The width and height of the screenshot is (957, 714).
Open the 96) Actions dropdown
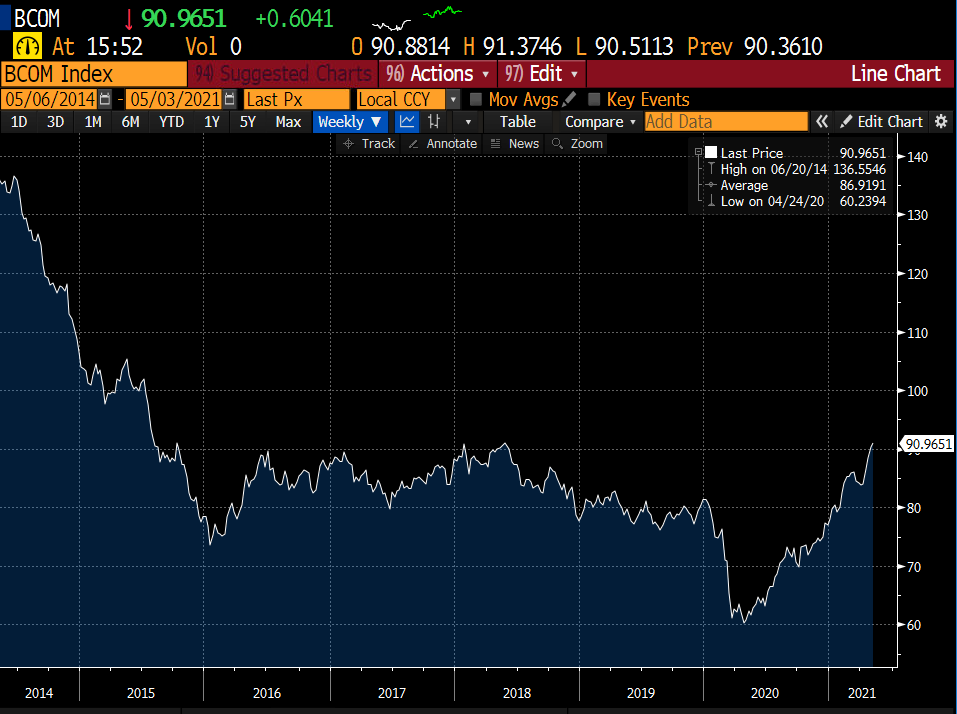point(438,74)
